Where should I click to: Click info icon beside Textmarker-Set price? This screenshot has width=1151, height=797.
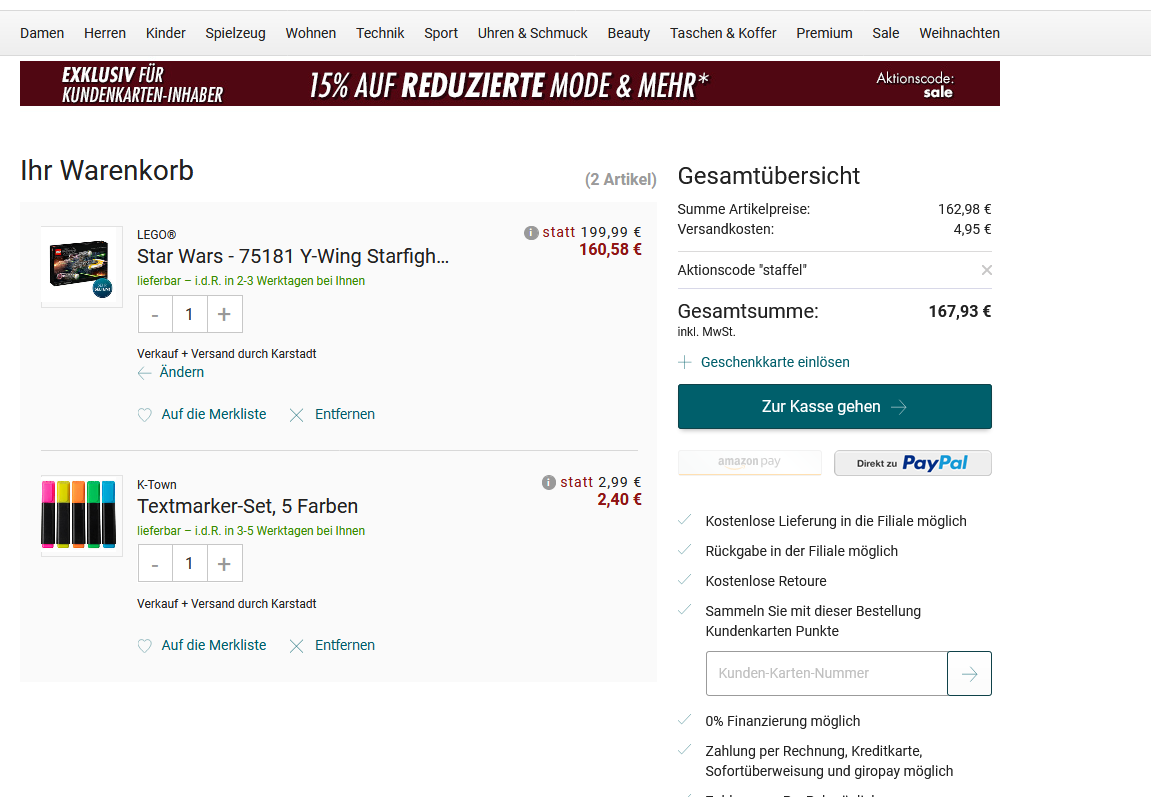548,483
